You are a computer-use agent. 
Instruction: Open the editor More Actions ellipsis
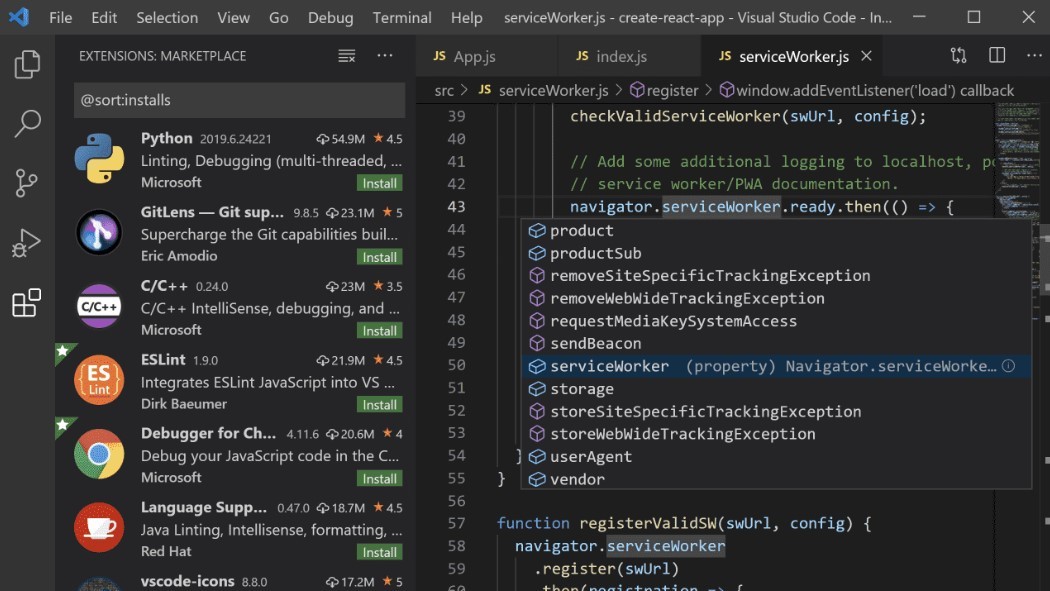point(1035,56)
